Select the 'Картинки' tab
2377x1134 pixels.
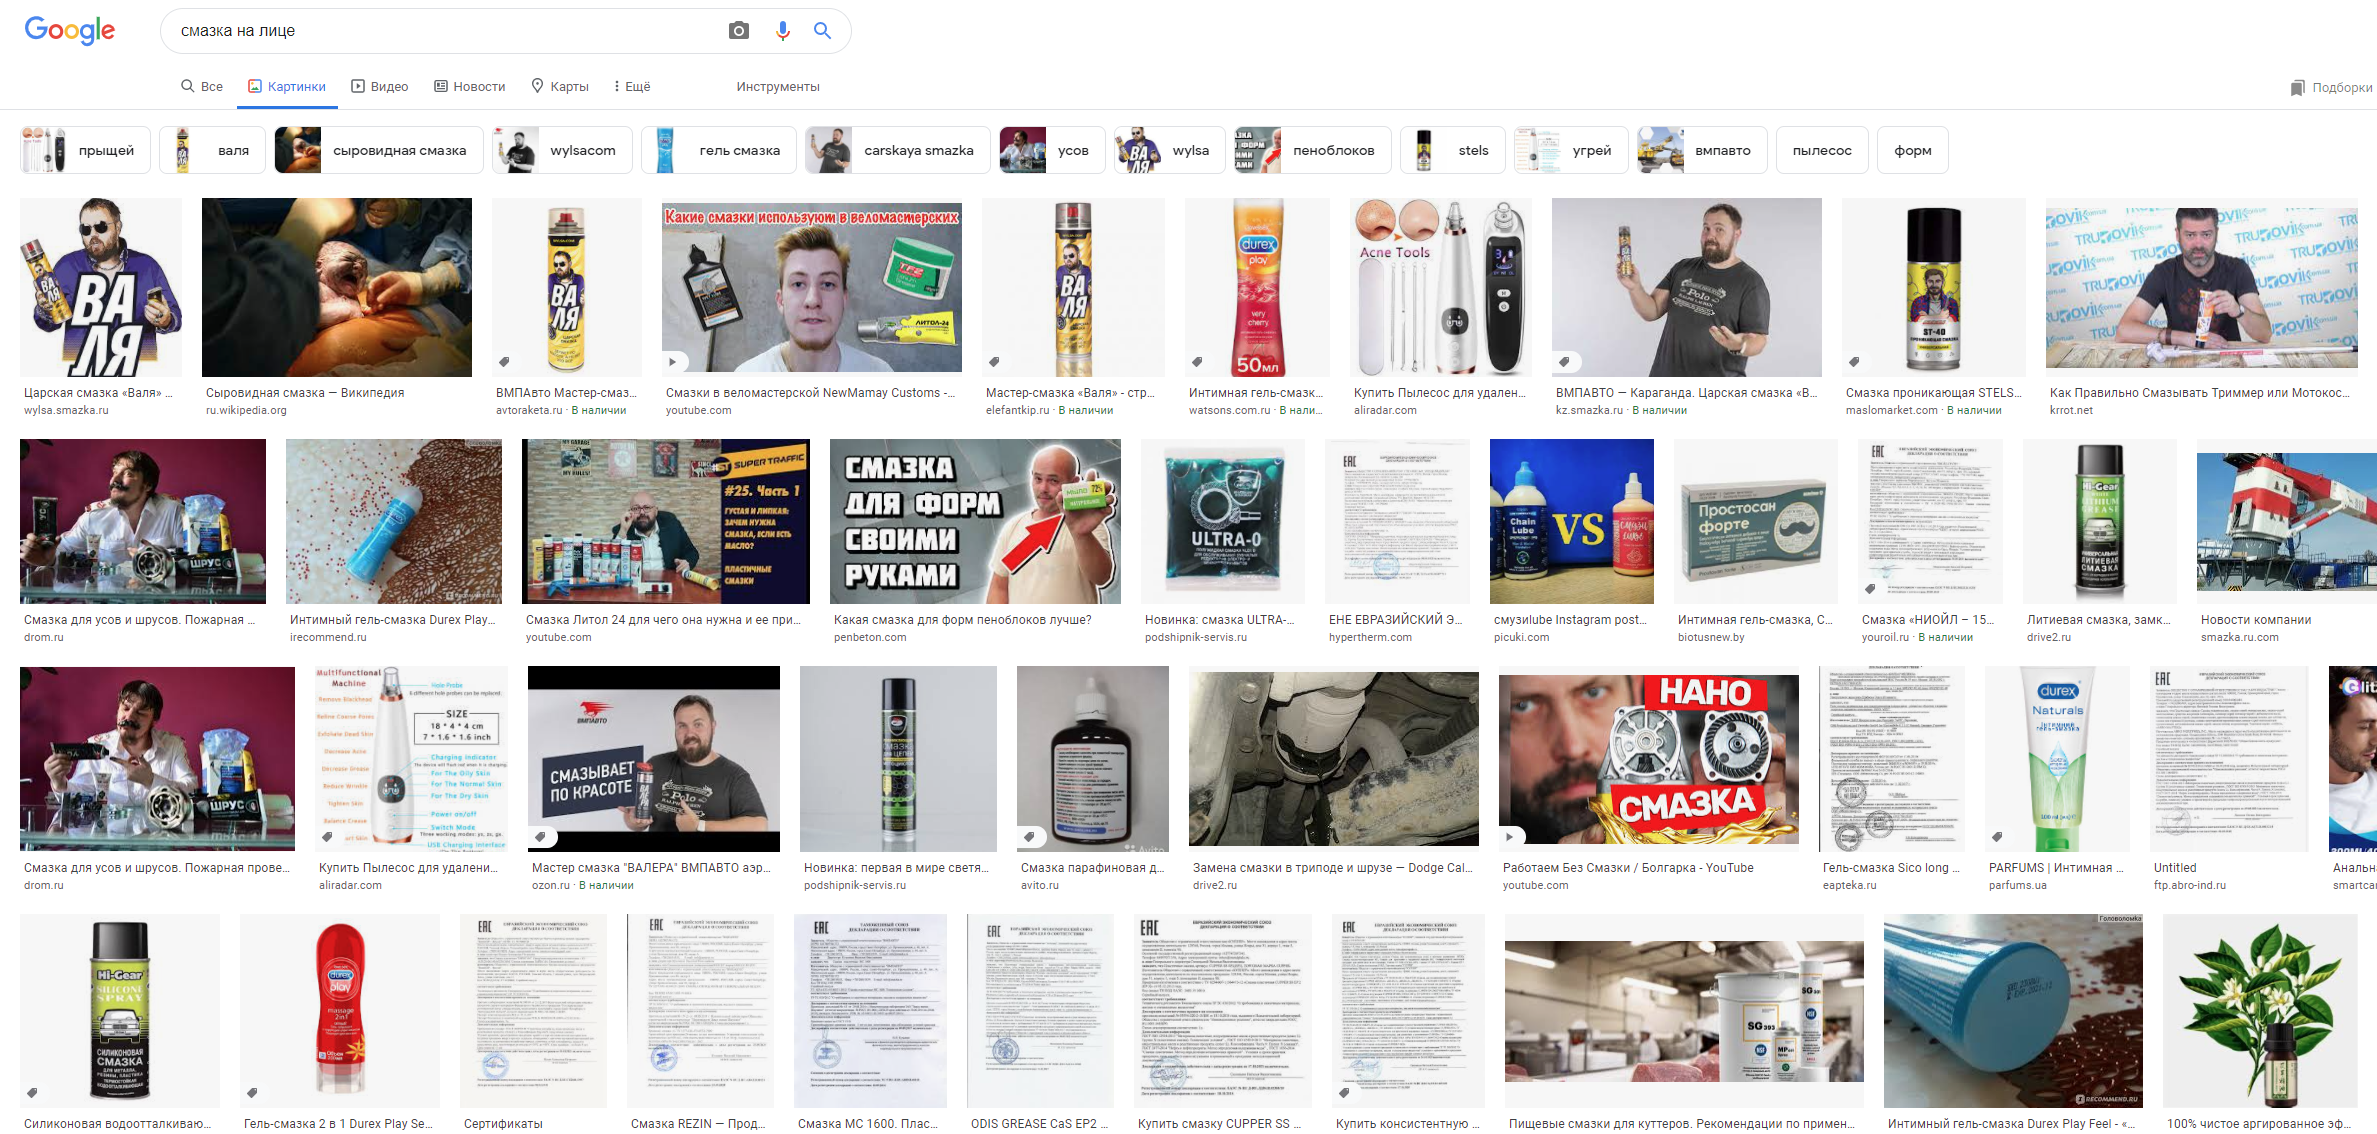tap(287, 87)
